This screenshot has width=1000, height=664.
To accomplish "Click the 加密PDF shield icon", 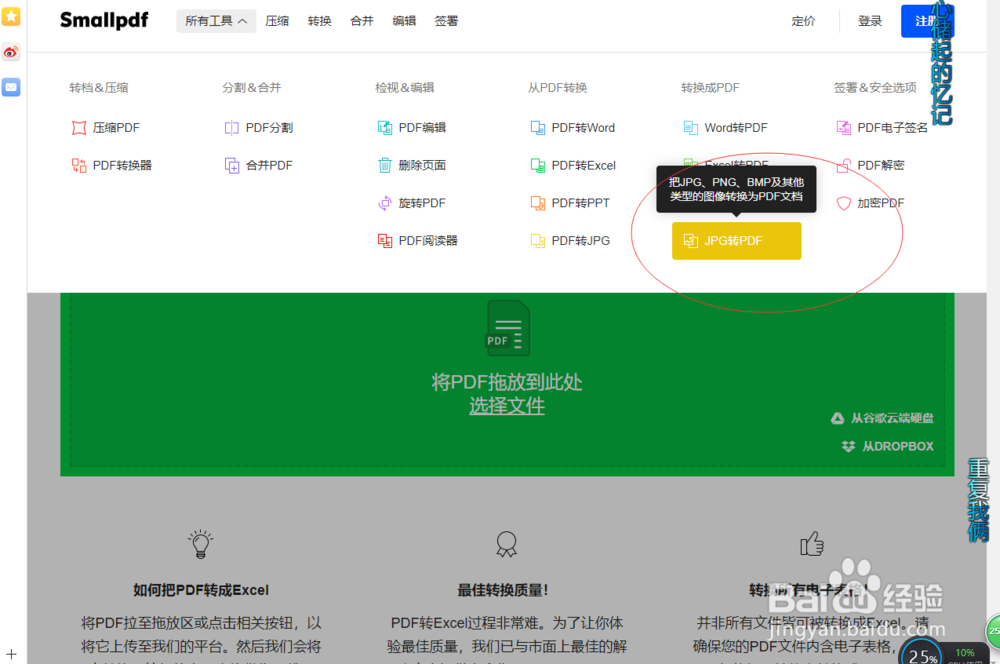I will (x=844, y=203).
